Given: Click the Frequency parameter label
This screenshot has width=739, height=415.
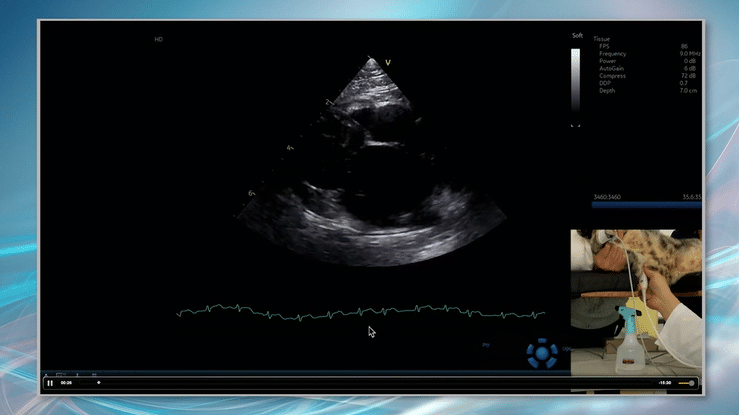Looking at the screenshot, I should pos(613,54).
